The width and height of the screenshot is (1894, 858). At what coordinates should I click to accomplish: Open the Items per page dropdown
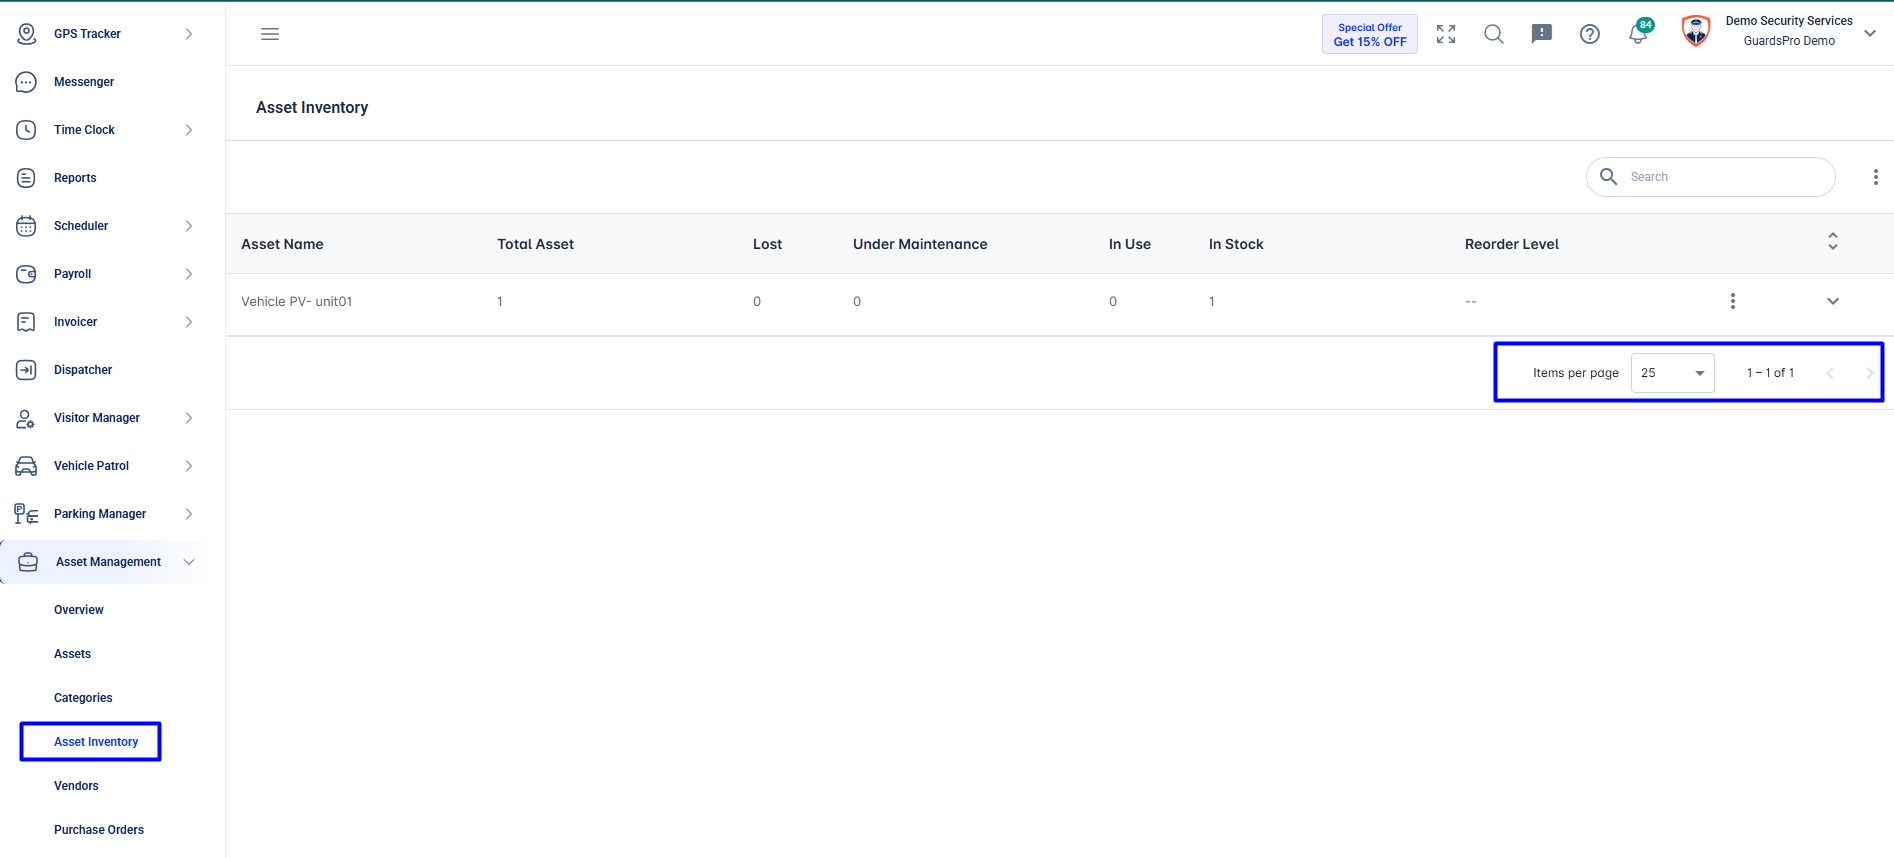coord(1673,373)
